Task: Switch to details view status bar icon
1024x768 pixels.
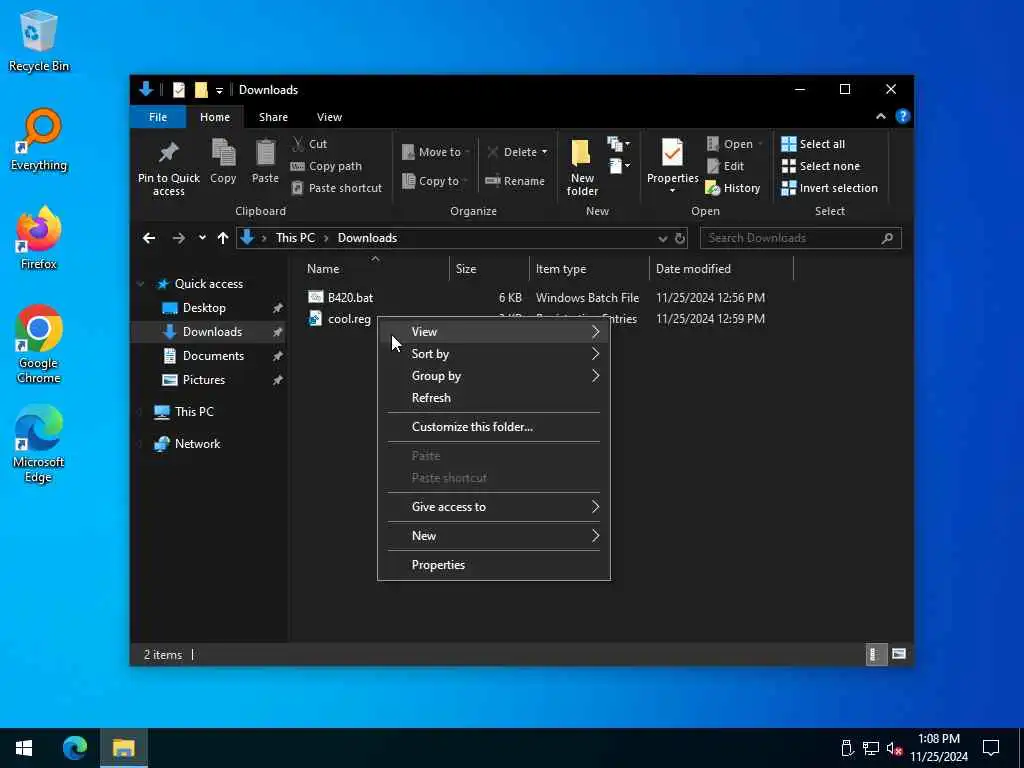Action: pos(876,654)
